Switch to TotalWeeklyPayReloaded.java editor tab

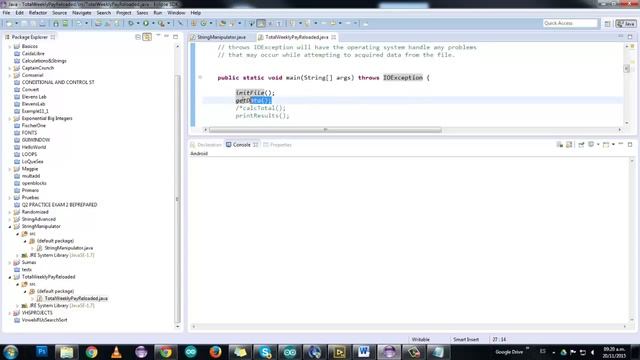(x=296, y=37)
